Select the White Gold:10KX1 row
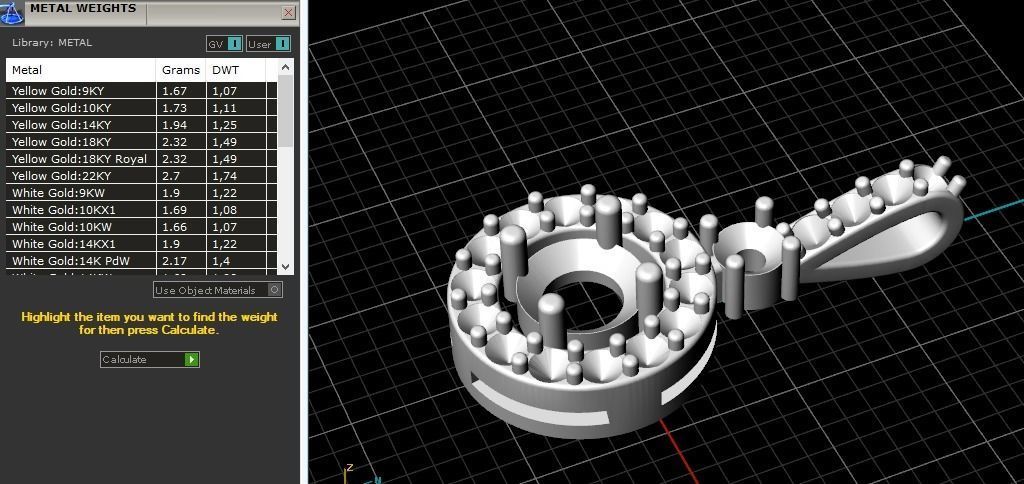The image size is (1024, 484). pos(141,210)
